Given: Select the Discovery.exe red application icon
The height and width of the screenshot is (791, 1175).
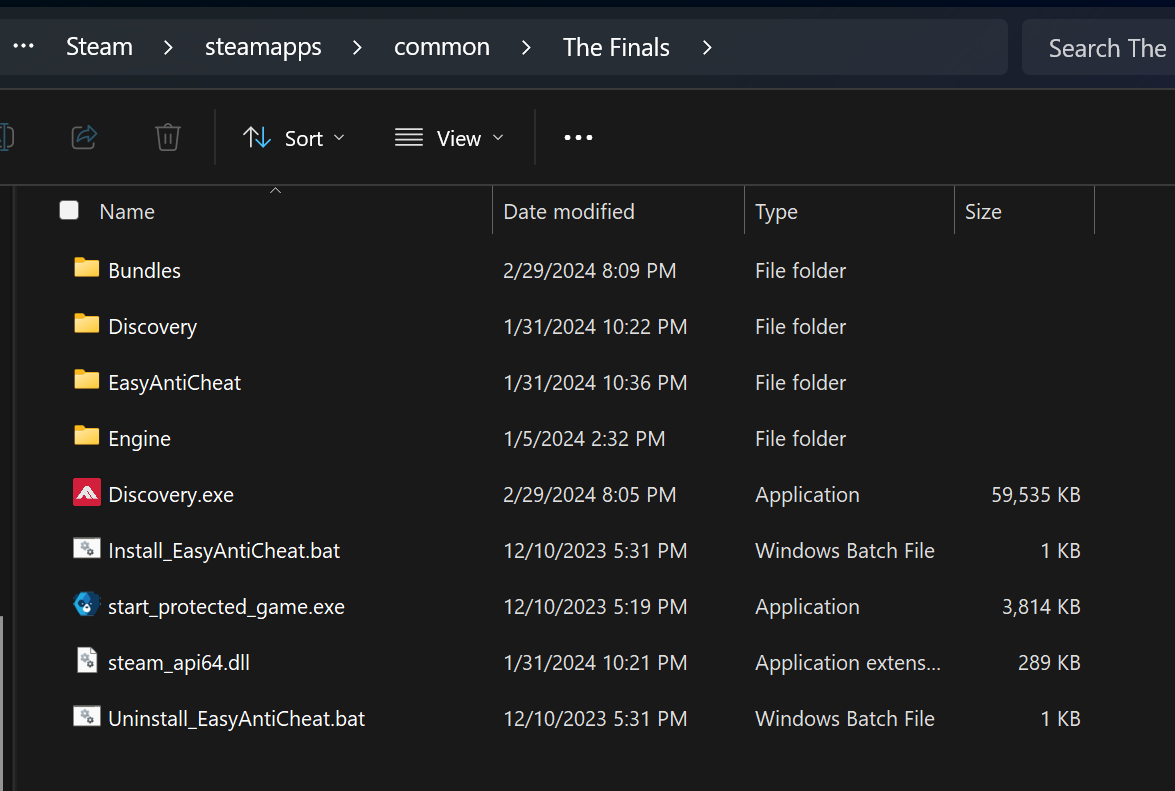Looking at the screenshot, I should pyautogui.click(x=87, y=492).
